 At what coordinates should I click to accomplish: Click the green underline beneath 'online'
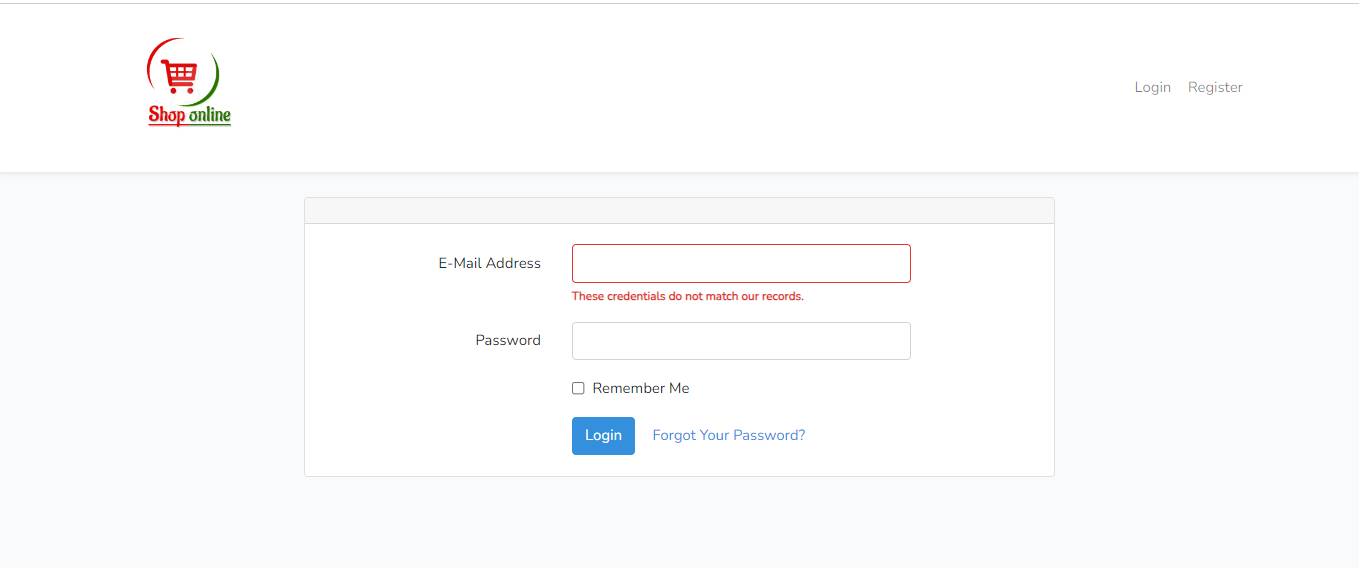pyautogui.click(x=210, y=125)
